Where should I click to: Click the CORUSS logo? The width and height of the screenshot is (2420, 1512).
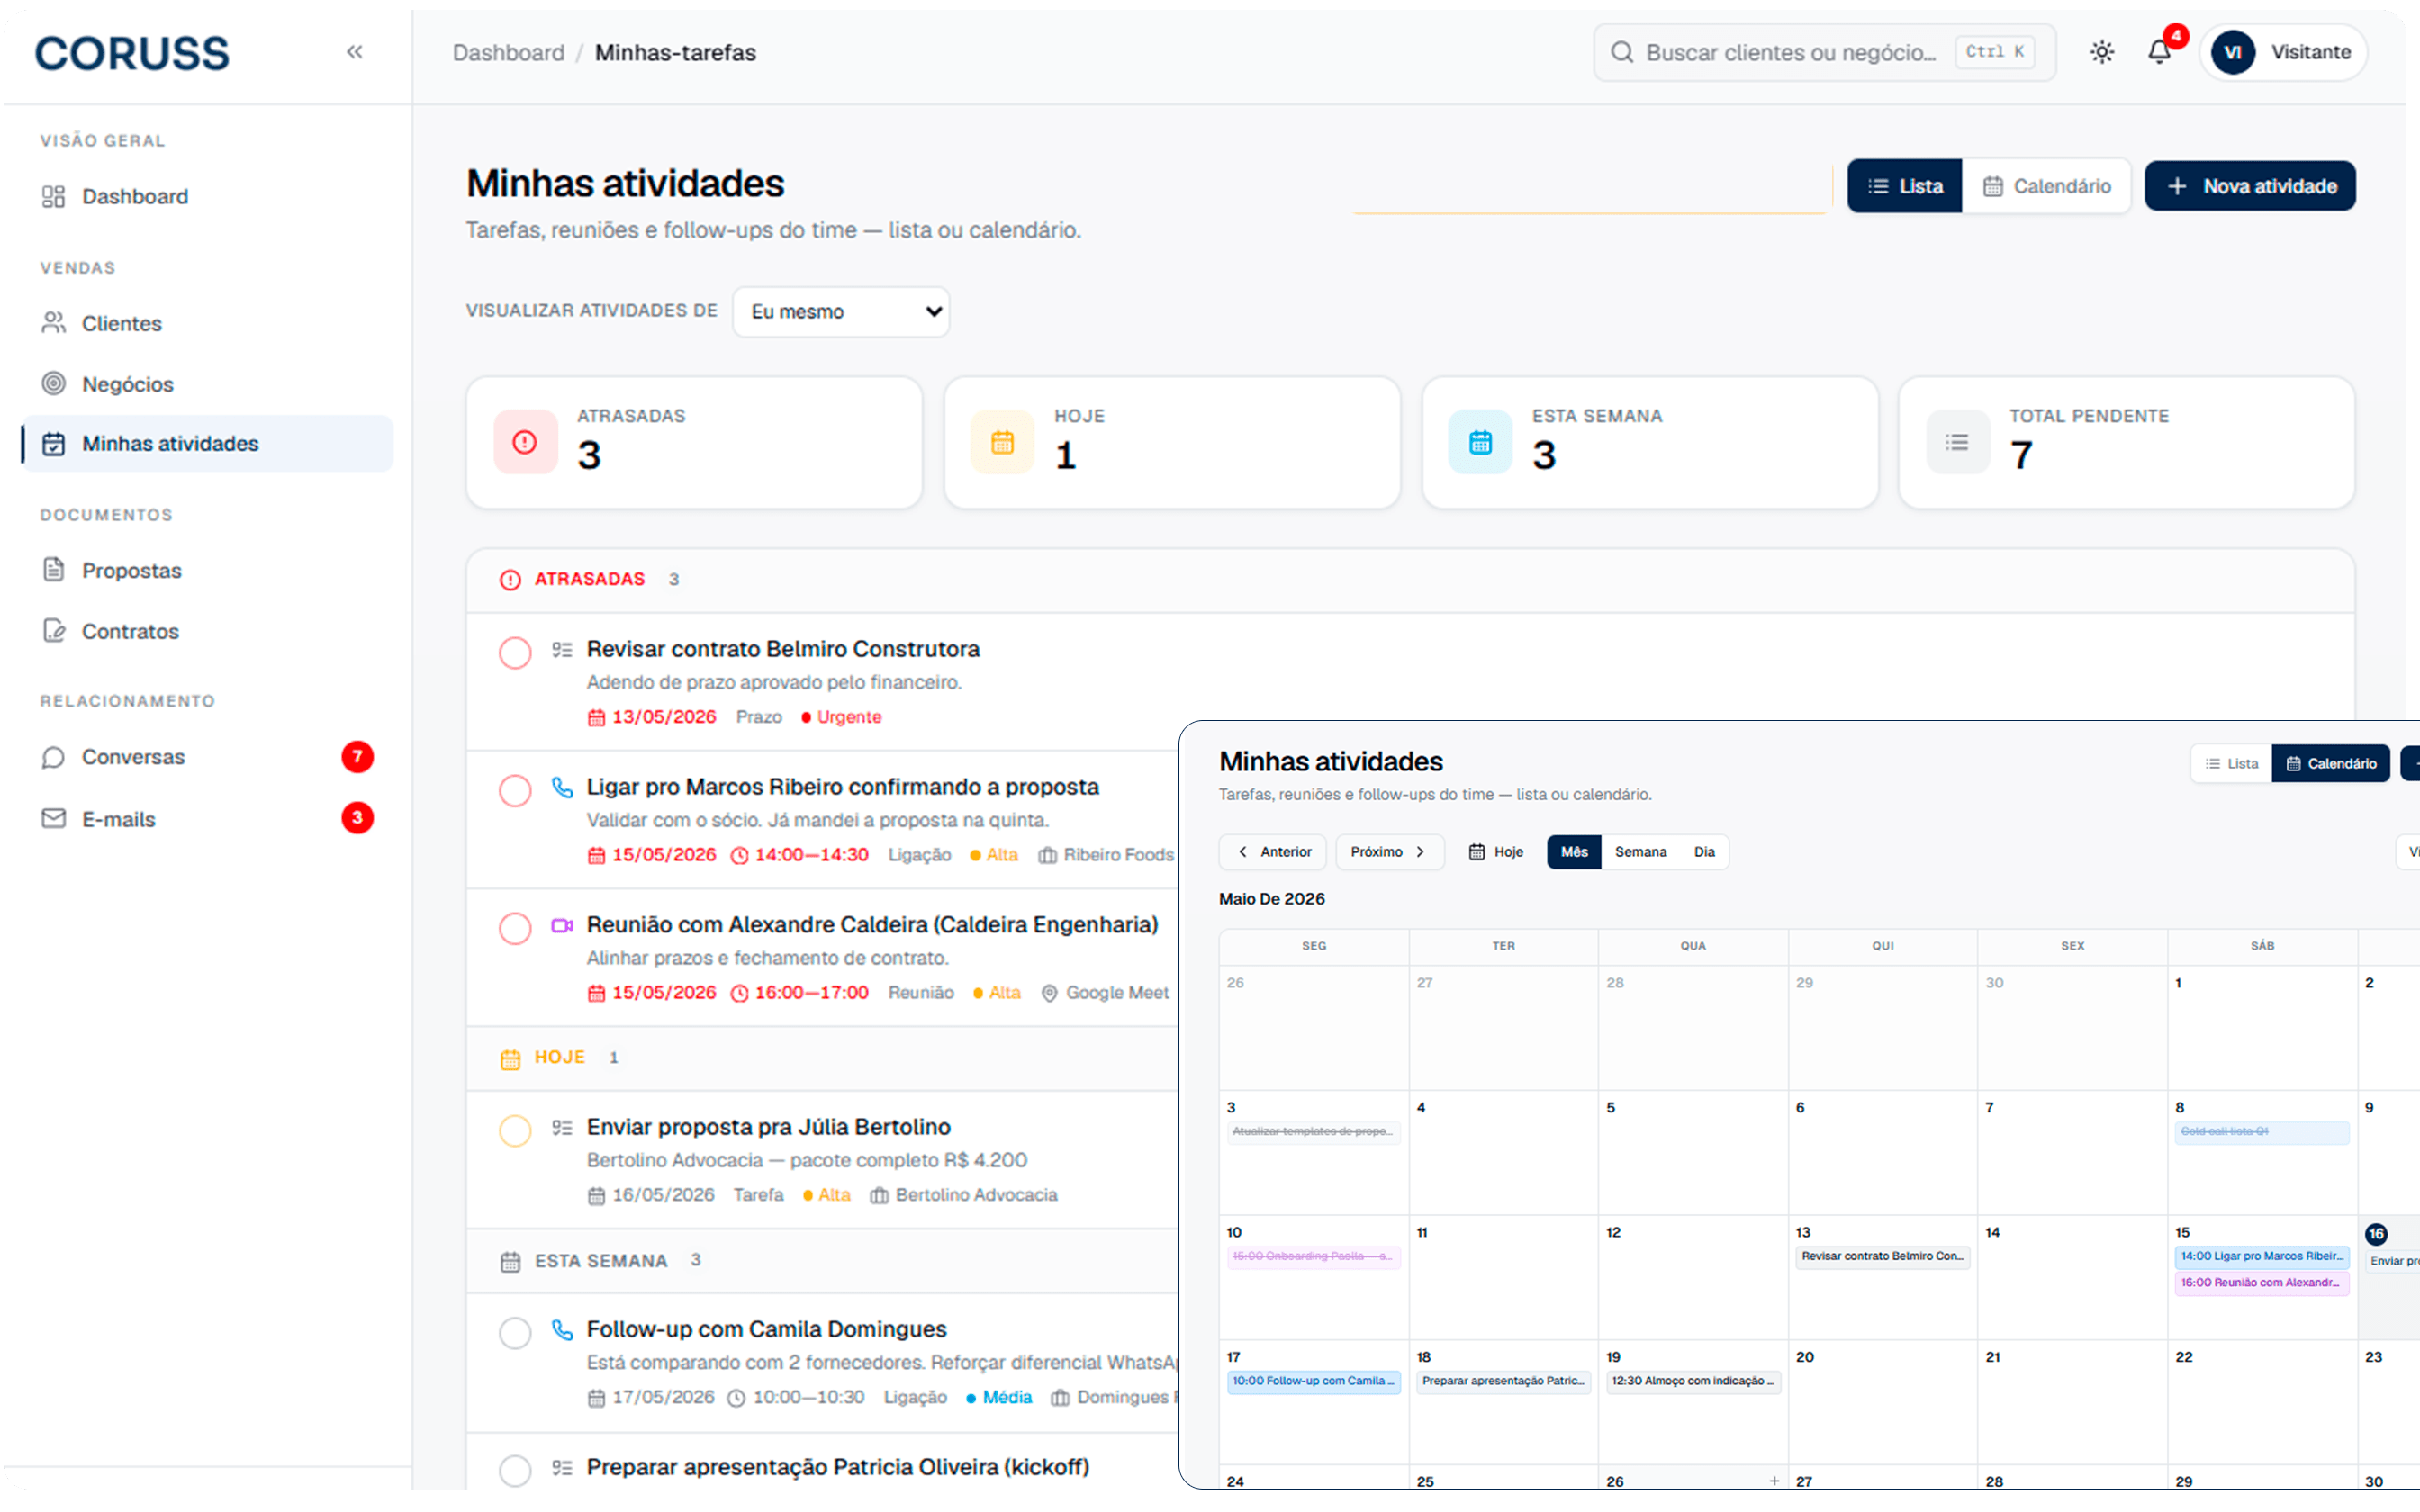click(x=132, y=53)
